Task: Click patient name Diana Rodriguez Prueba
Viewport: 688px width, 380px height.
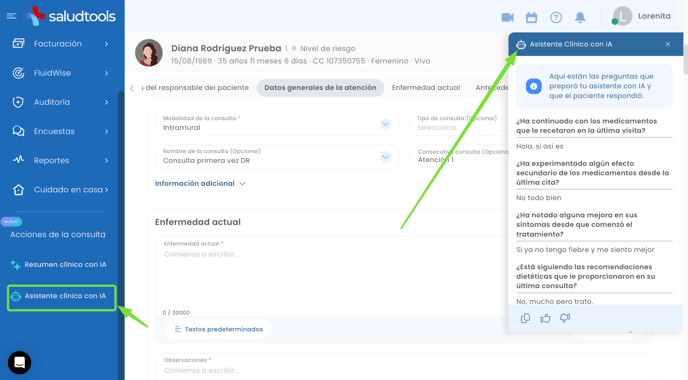Action: [x=226, y=48]
